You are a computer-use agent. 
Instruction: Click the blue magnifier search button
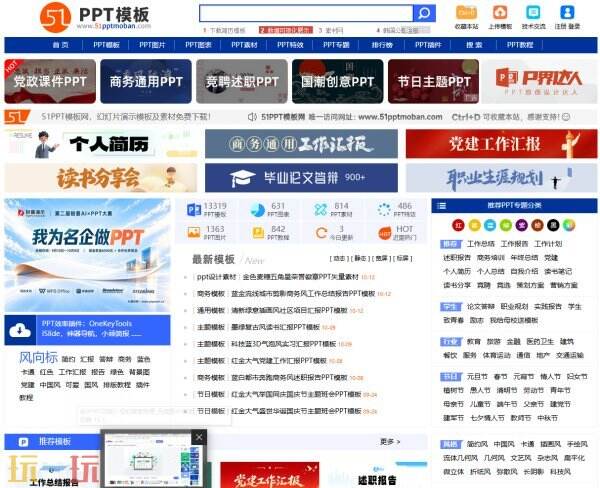424,13
